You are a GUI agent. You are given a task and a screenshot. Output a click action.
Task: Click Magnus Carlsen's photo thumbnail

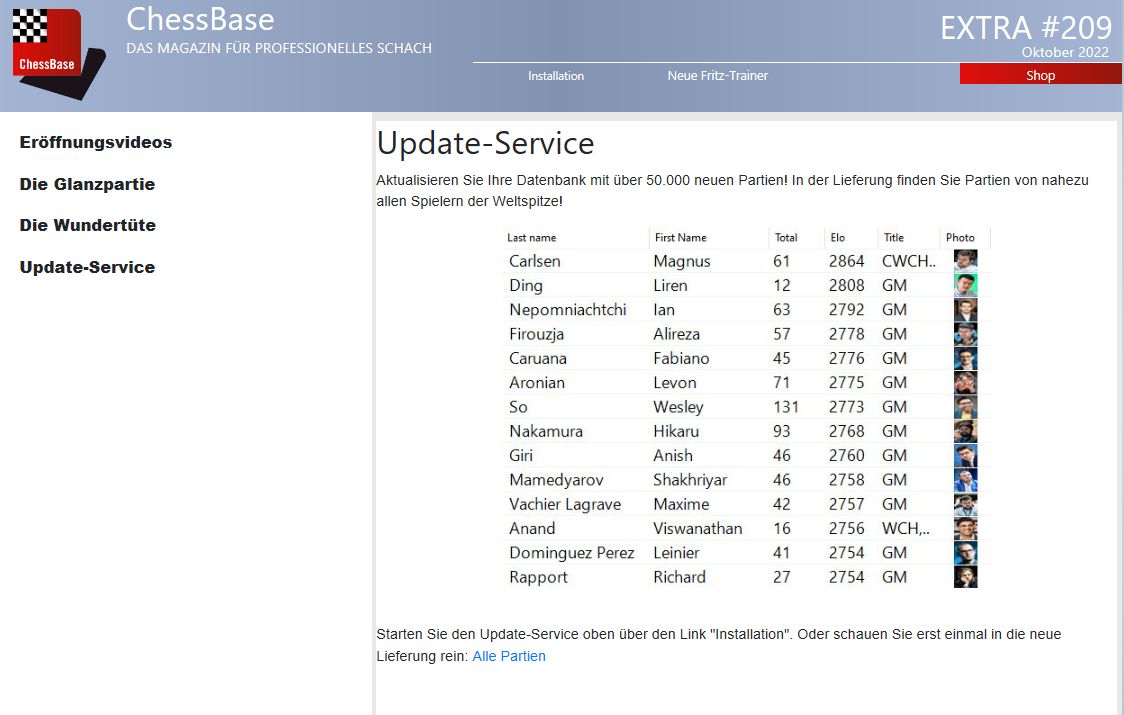click(965, 261)
